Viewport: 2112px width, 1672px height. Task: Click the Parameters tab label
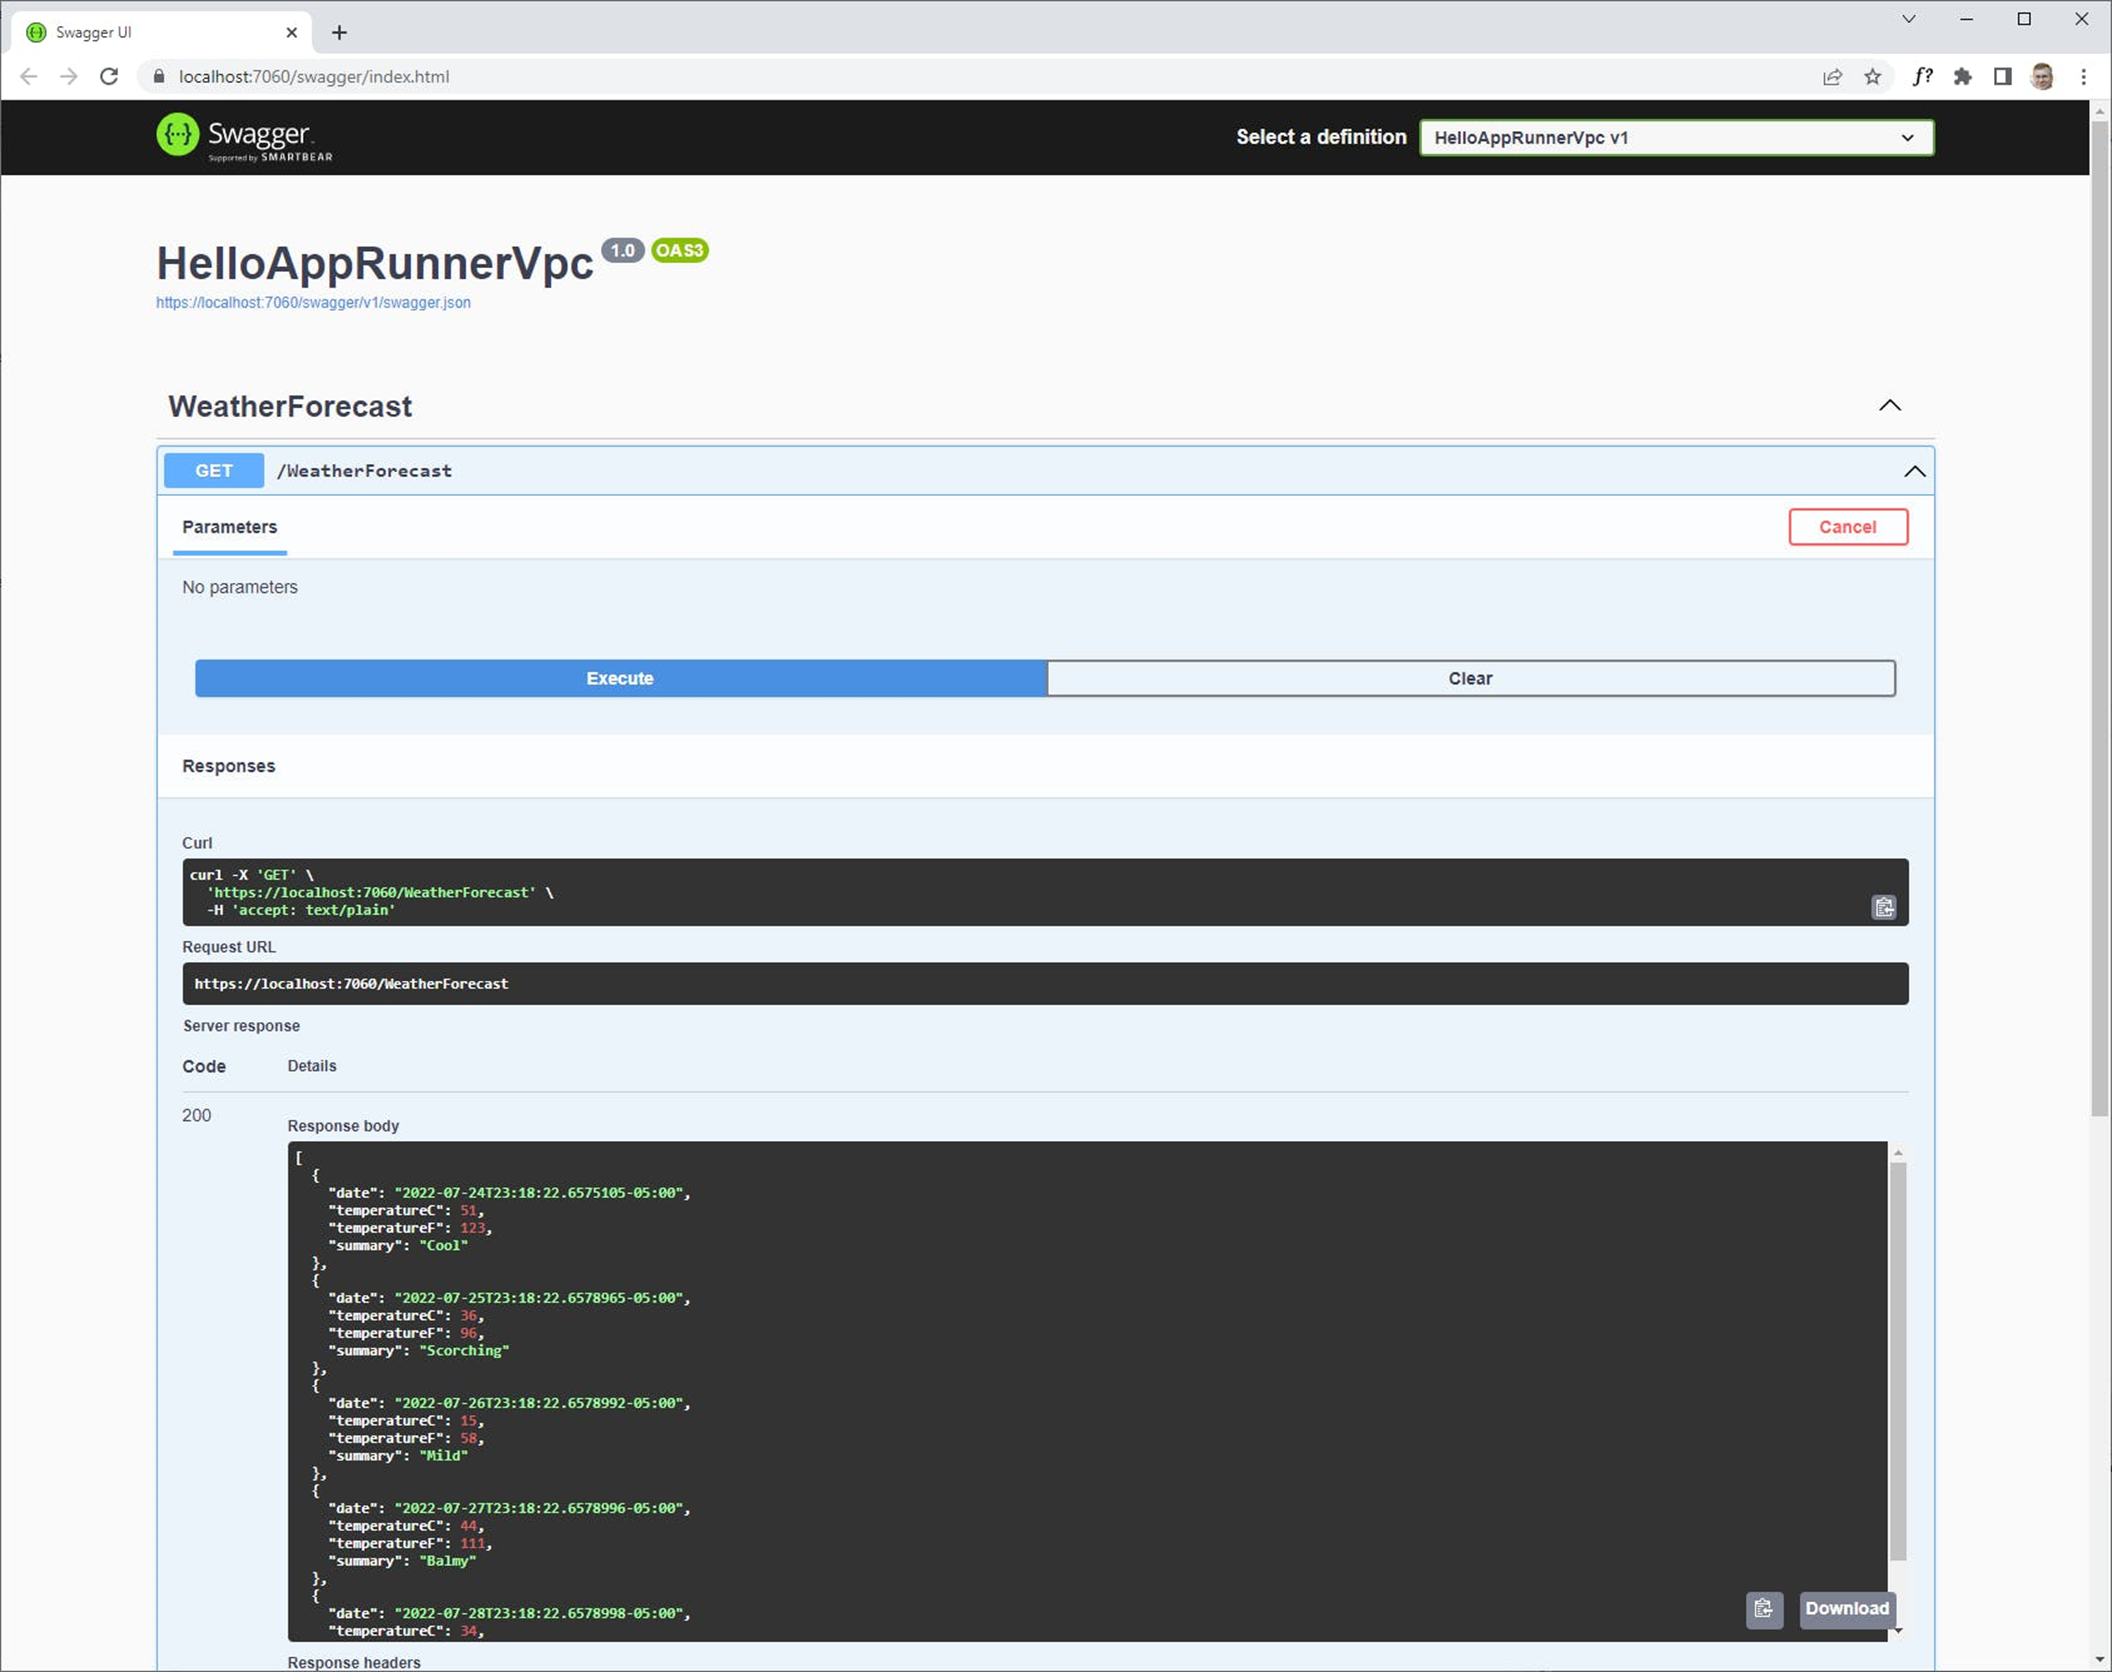pyautogui.click(x=230, y=526)
